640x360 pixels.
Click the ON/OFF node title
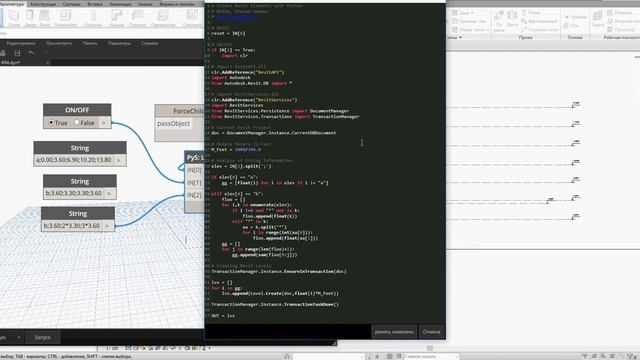click(77, 110)
